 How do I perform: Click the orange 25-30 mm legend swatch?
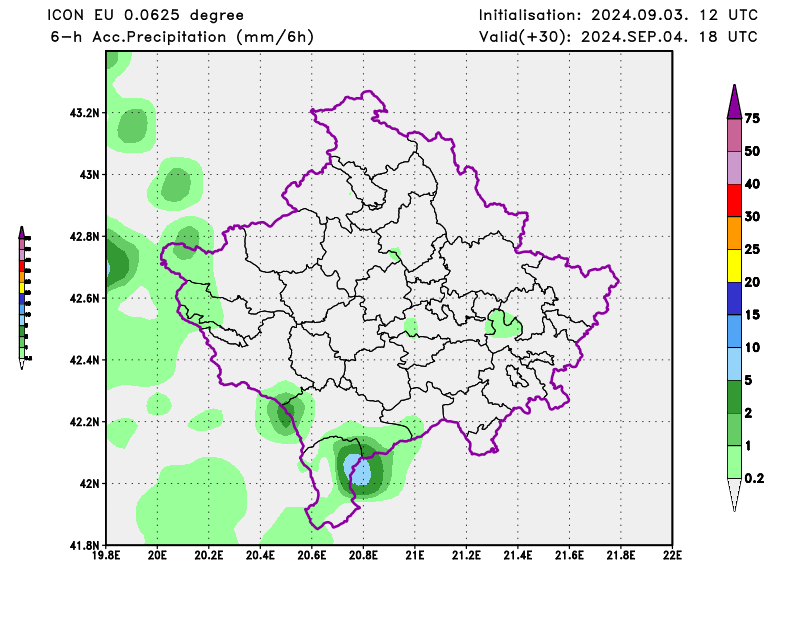[734, 233]
